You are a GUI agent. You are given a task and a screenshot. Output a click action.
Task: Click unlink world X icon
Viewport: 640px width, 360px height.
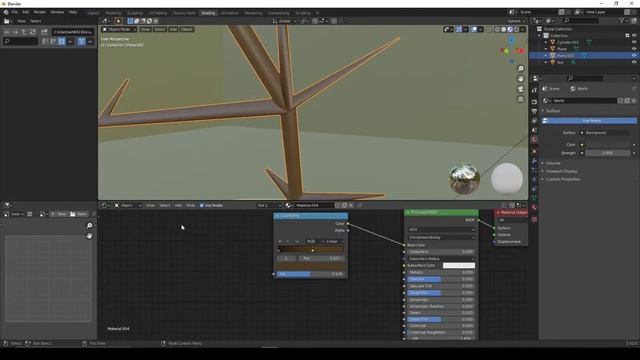634,100
